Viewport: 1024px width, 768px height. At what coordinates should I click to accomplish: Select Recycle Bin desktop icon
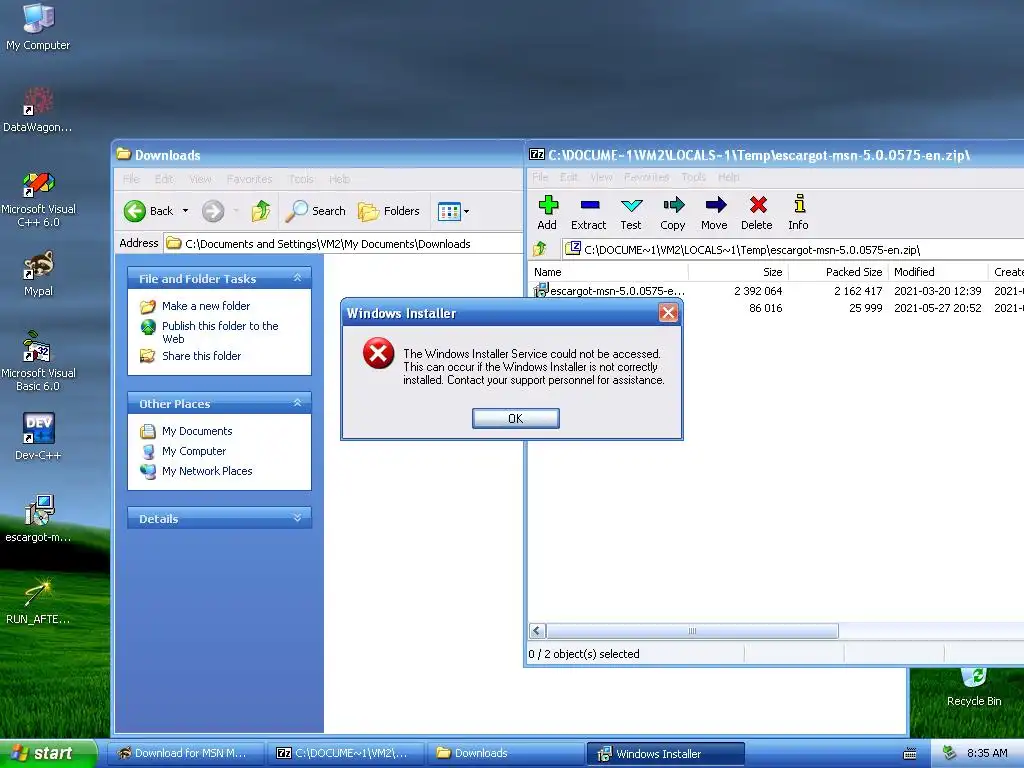[974, 686]
